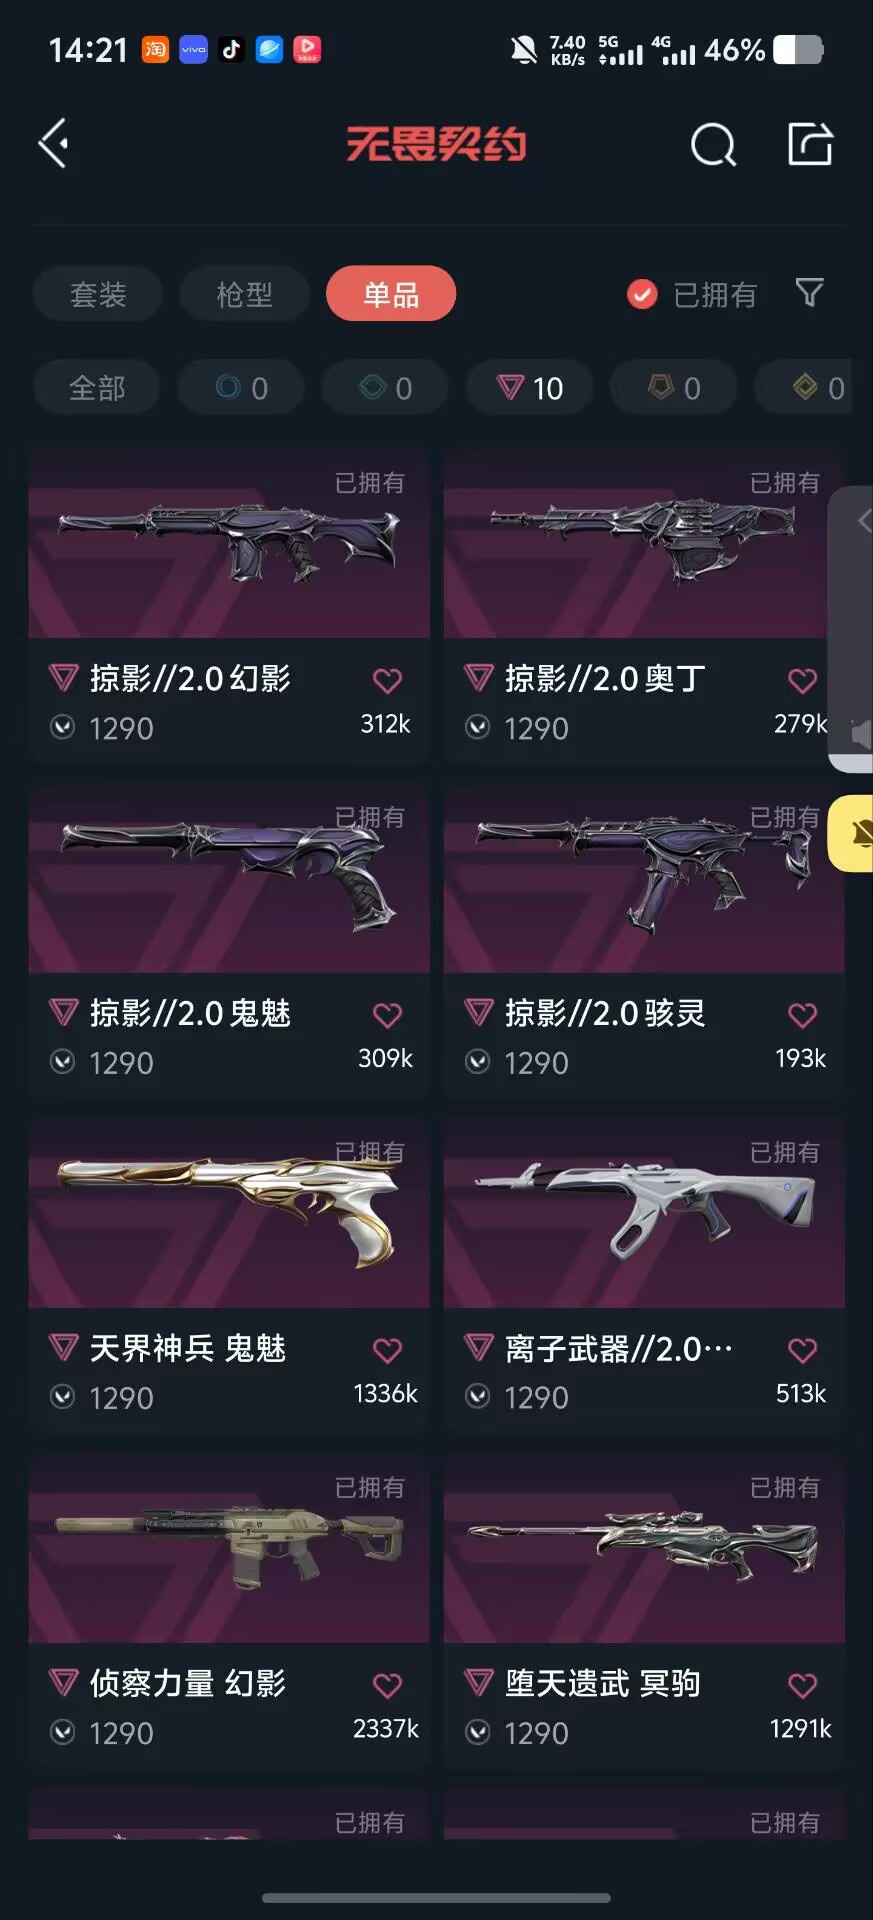Filter by blue circle tier icon
This screenshot has height=1920, width=873.
241,388
